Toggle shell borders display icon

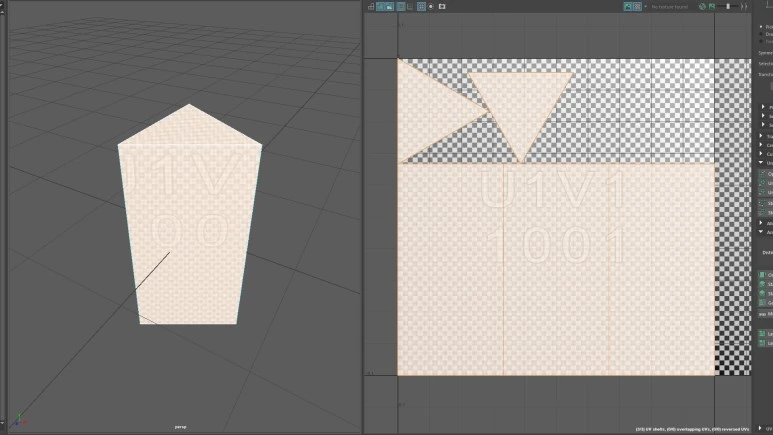pos(410,6)
